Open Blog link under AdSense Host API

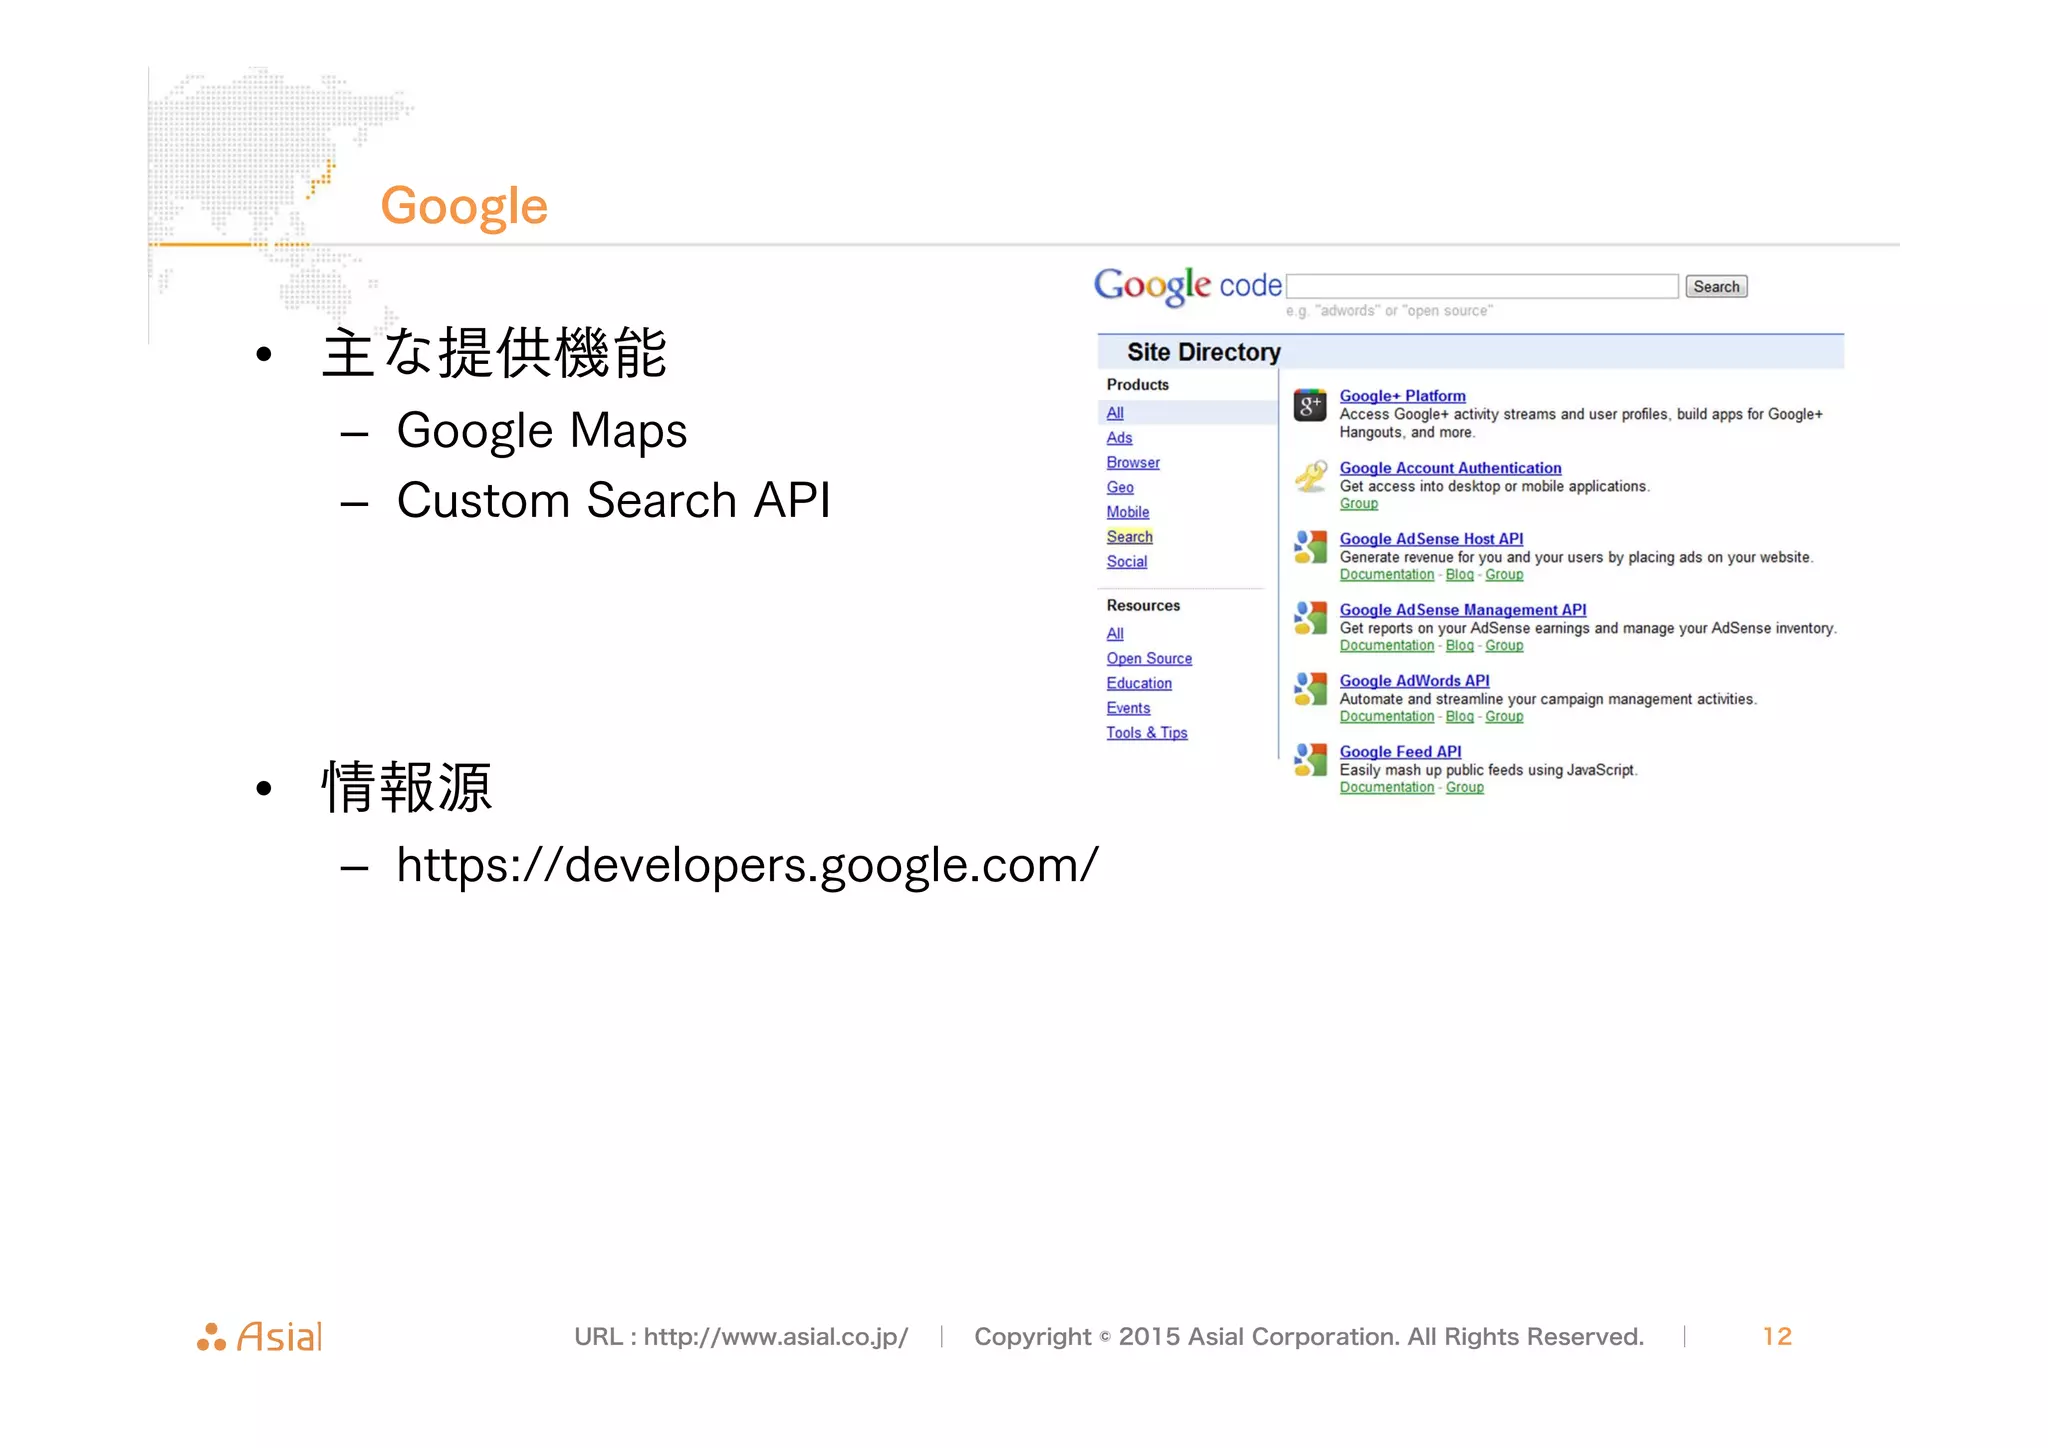[x=1459, y=575]
